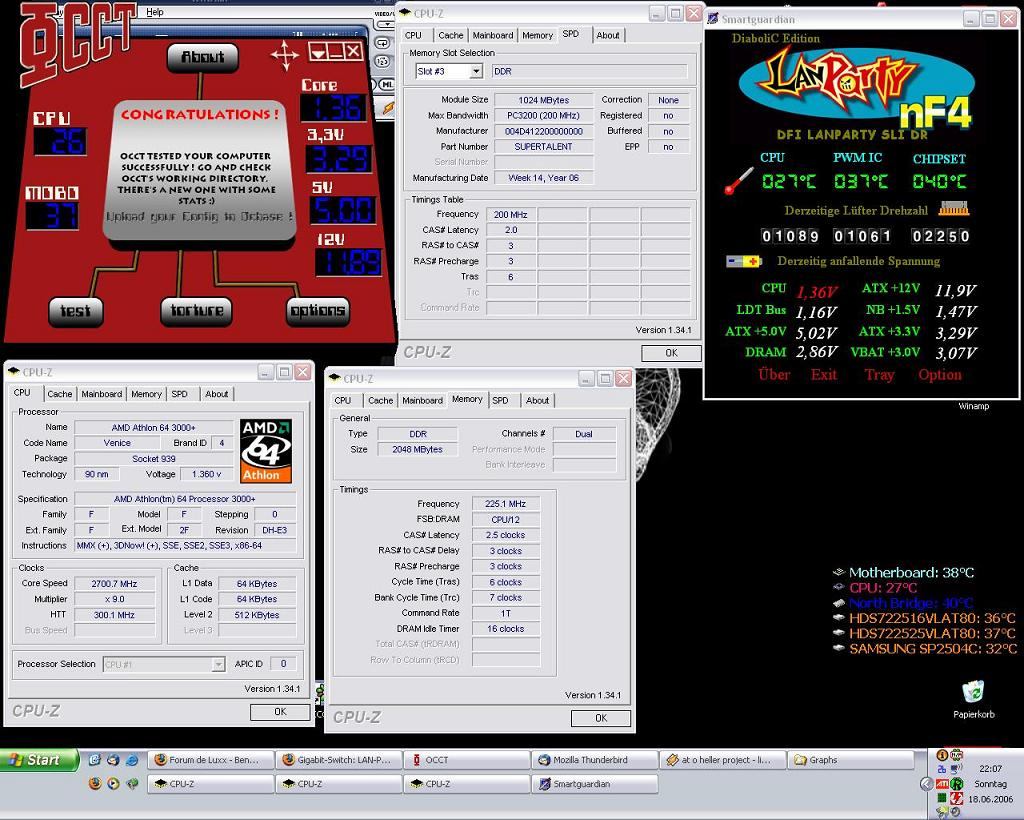Click the Winamp ML button behind OCCT
1024x820 pixels.
[x=387, y=85]
